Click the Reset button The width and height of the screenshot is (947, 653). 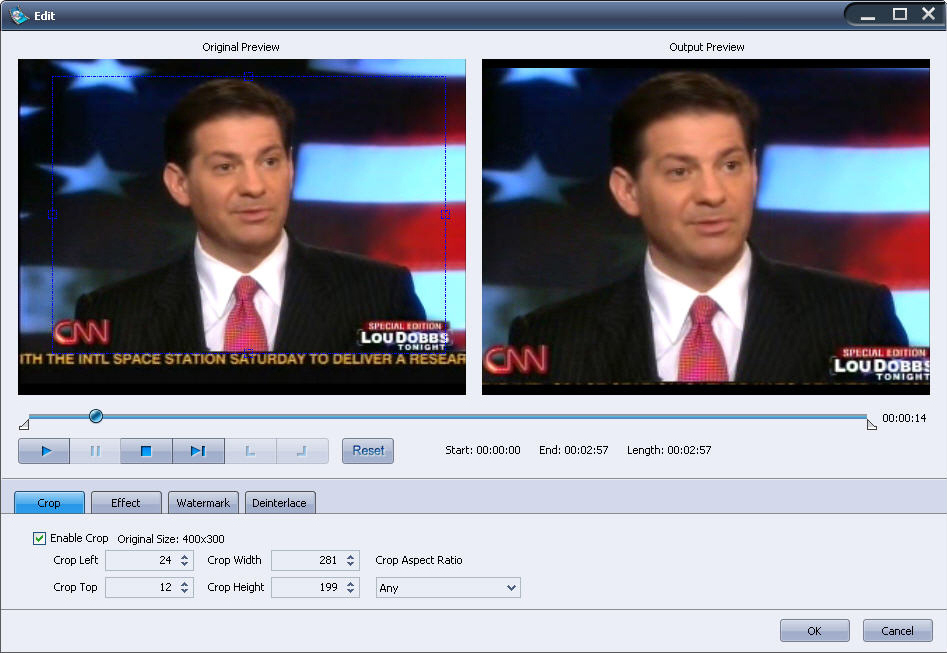pyautogui.click(x=368, y=451)
